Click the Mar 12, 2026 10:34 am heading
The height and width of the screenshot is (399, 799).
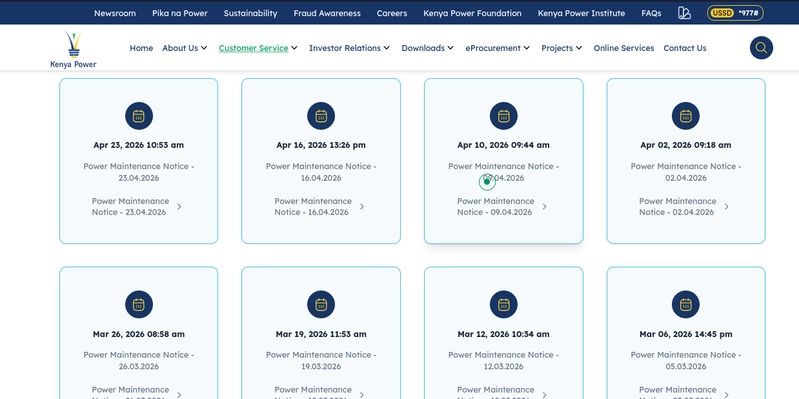pos(503,334)
